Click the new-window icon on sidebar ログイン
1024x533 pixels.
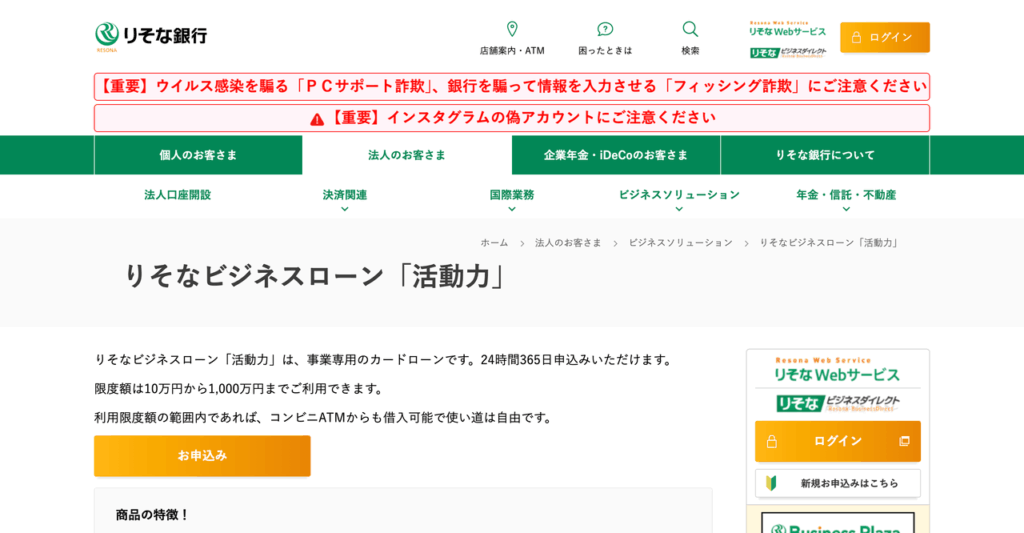[x=904, y=442]
